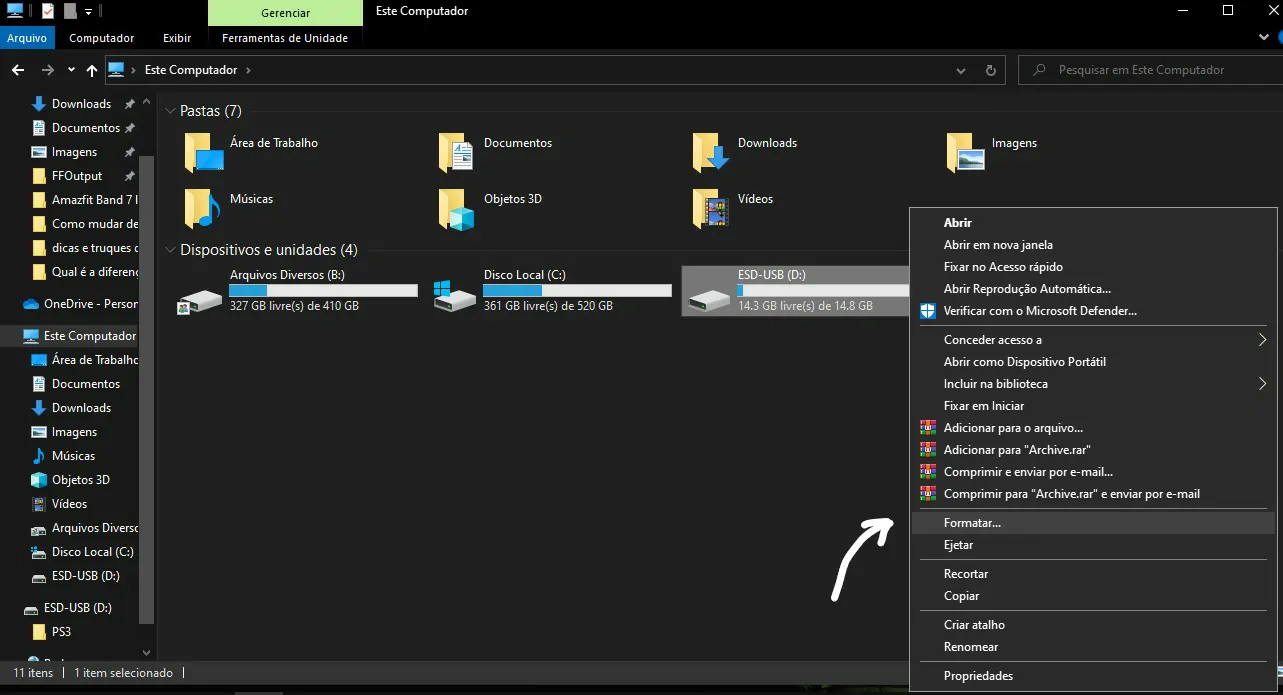Image resolution: width=1283 pixels, height=695 pixels.
Task: Switch to the Exibir ribbon tab
Action: [x=177, y=38]
